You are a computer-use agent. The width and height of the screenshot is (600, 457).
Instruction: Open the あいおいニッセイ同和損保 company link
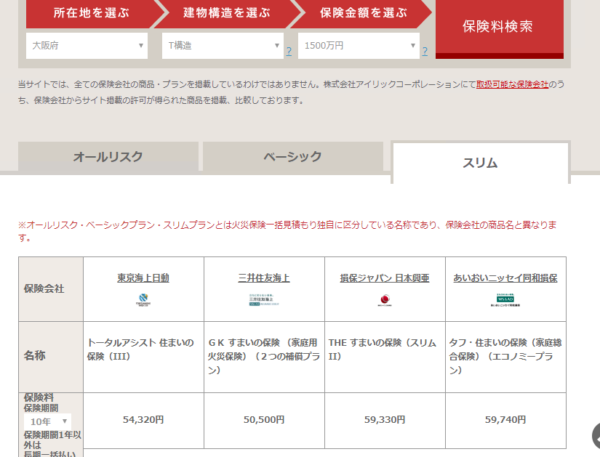tap(505, 278)
